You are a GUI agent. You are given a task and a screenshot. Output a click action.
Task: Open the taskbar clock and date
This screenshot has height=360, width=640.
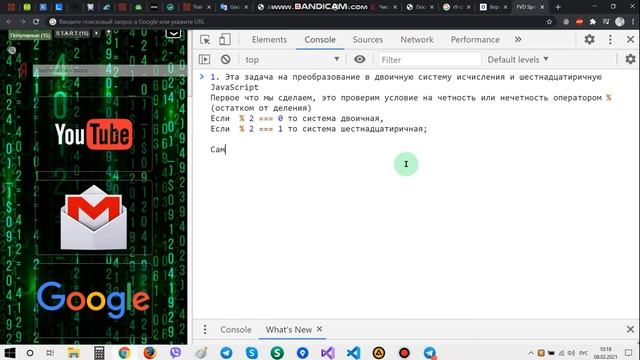coord(605,353)
